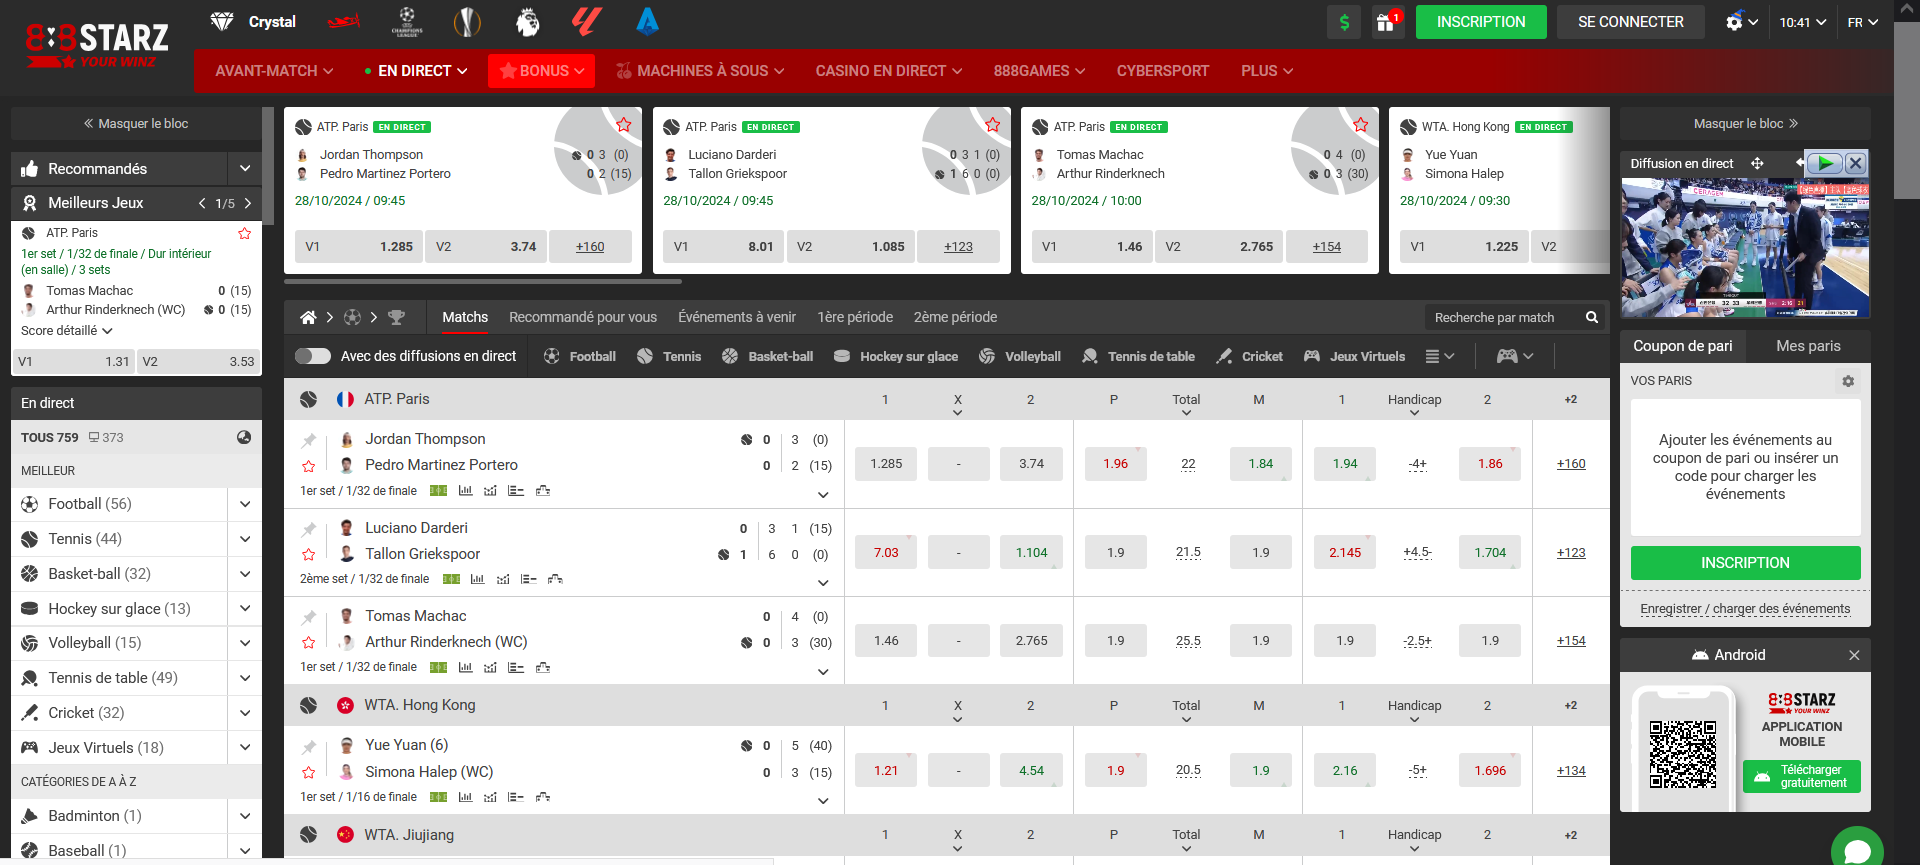1920x865 pixels.
Task: Open the Crystal diamond icon link
Action: coord(252,22)
